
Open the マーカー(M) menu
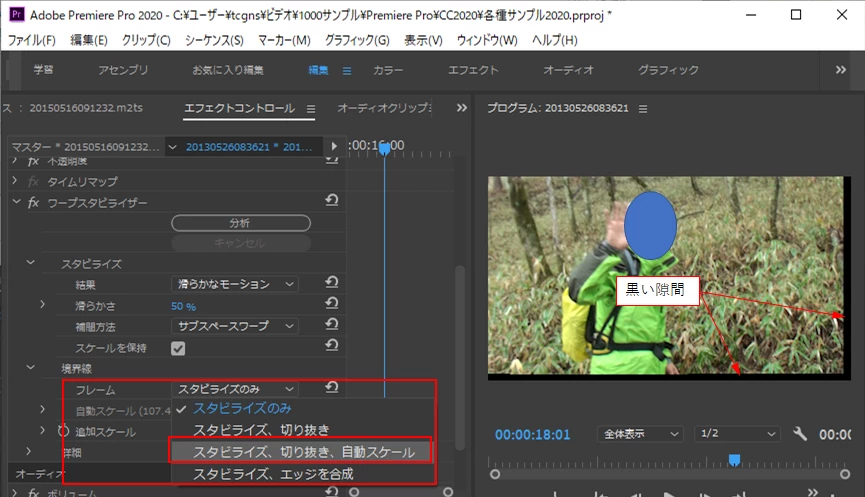pos(284,40)
